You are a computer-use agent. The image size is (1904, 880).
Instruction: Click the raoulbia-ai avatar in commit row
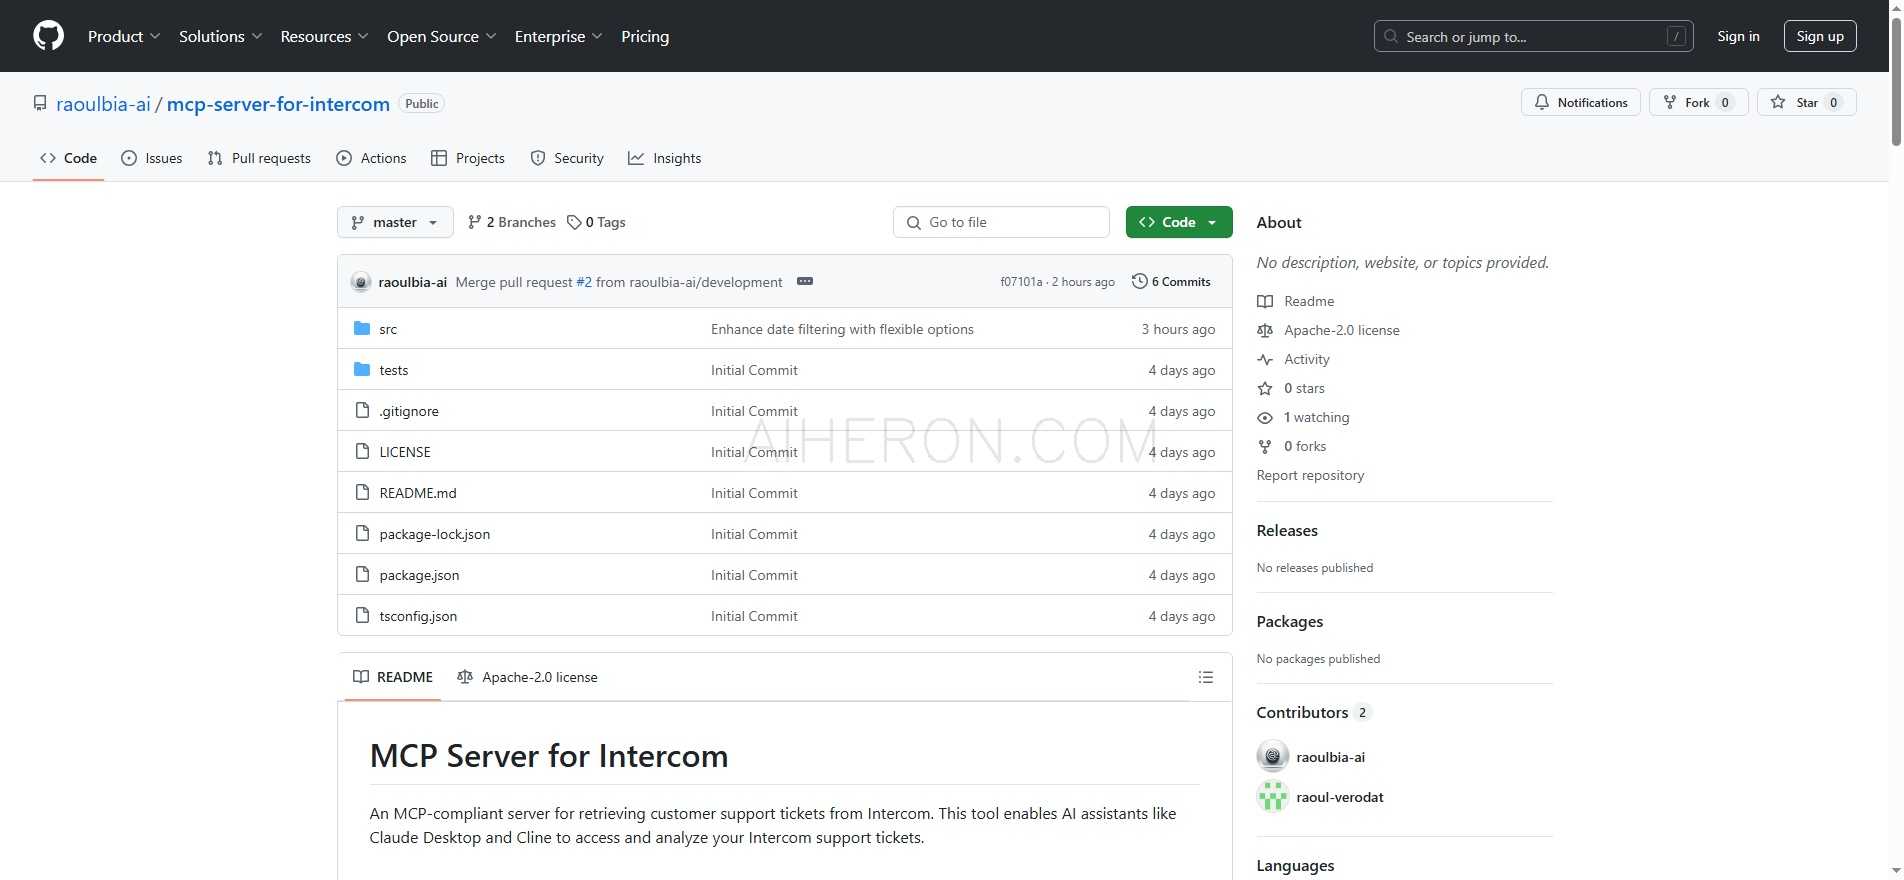pos(361,282)
